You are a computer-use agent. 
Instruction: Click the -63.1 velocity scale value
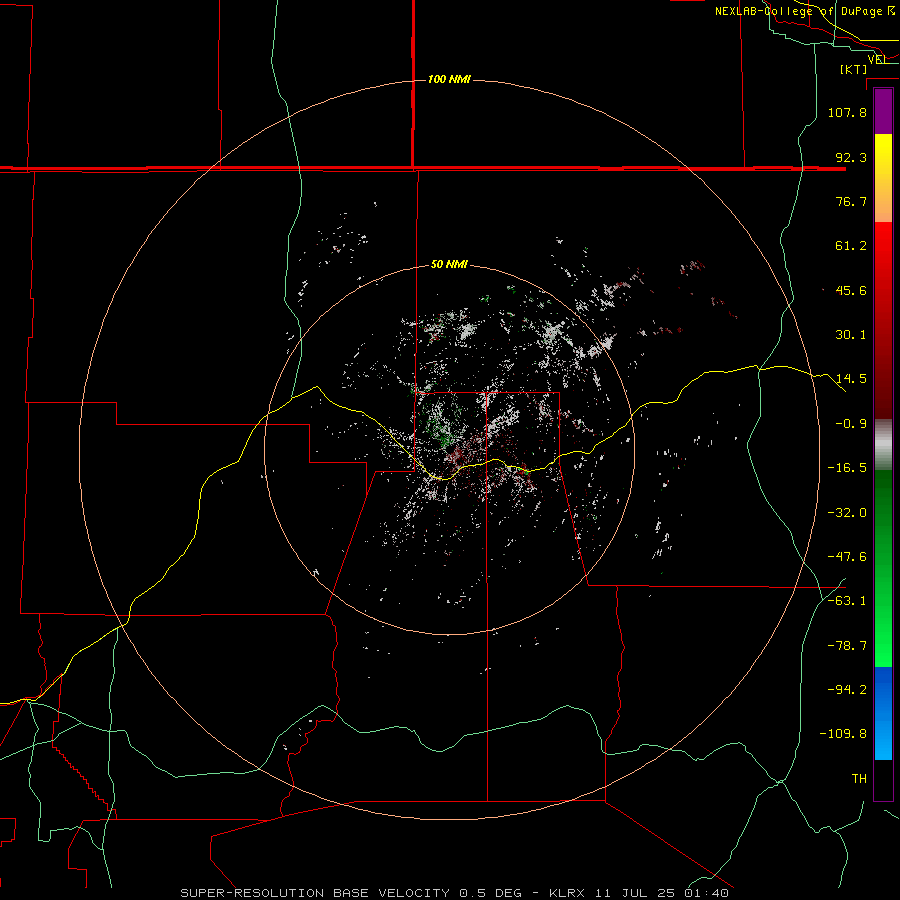click(847, 601)
